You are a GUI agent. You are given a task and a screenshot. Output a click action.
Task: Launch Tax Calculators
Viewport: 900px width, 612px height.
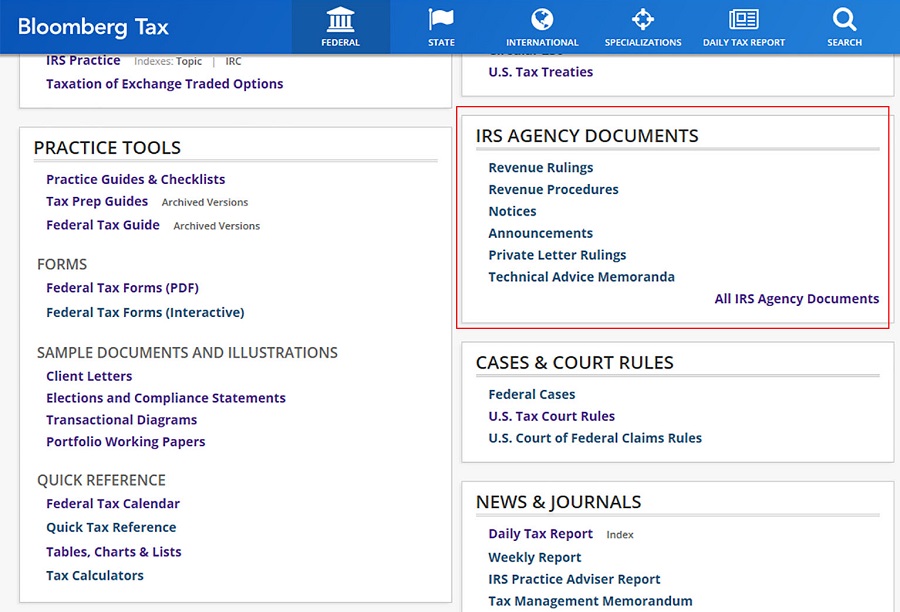pyautogui.click(x=95, y=576)
